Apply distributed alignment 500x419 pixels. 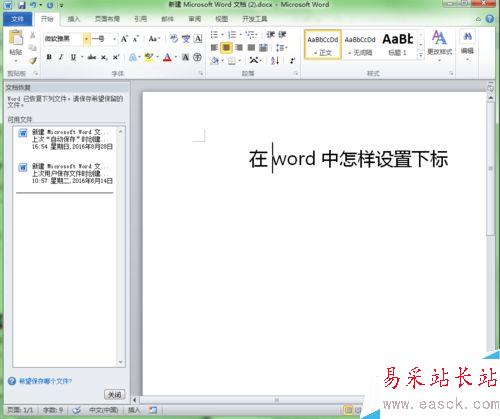[x=263, y=48]
